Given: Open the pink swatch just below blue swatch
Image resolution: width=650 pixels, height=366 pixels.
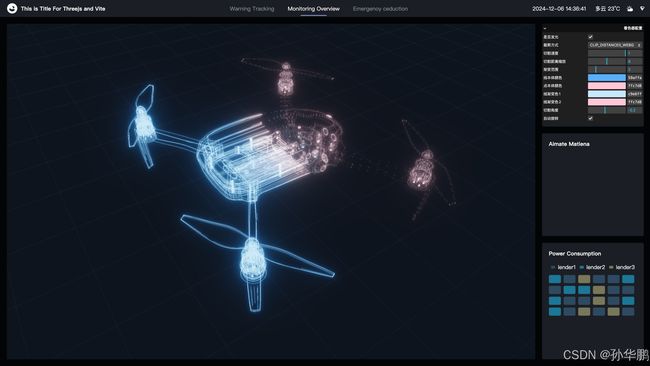Looking at the screenshot, I should tap(607, 85).
